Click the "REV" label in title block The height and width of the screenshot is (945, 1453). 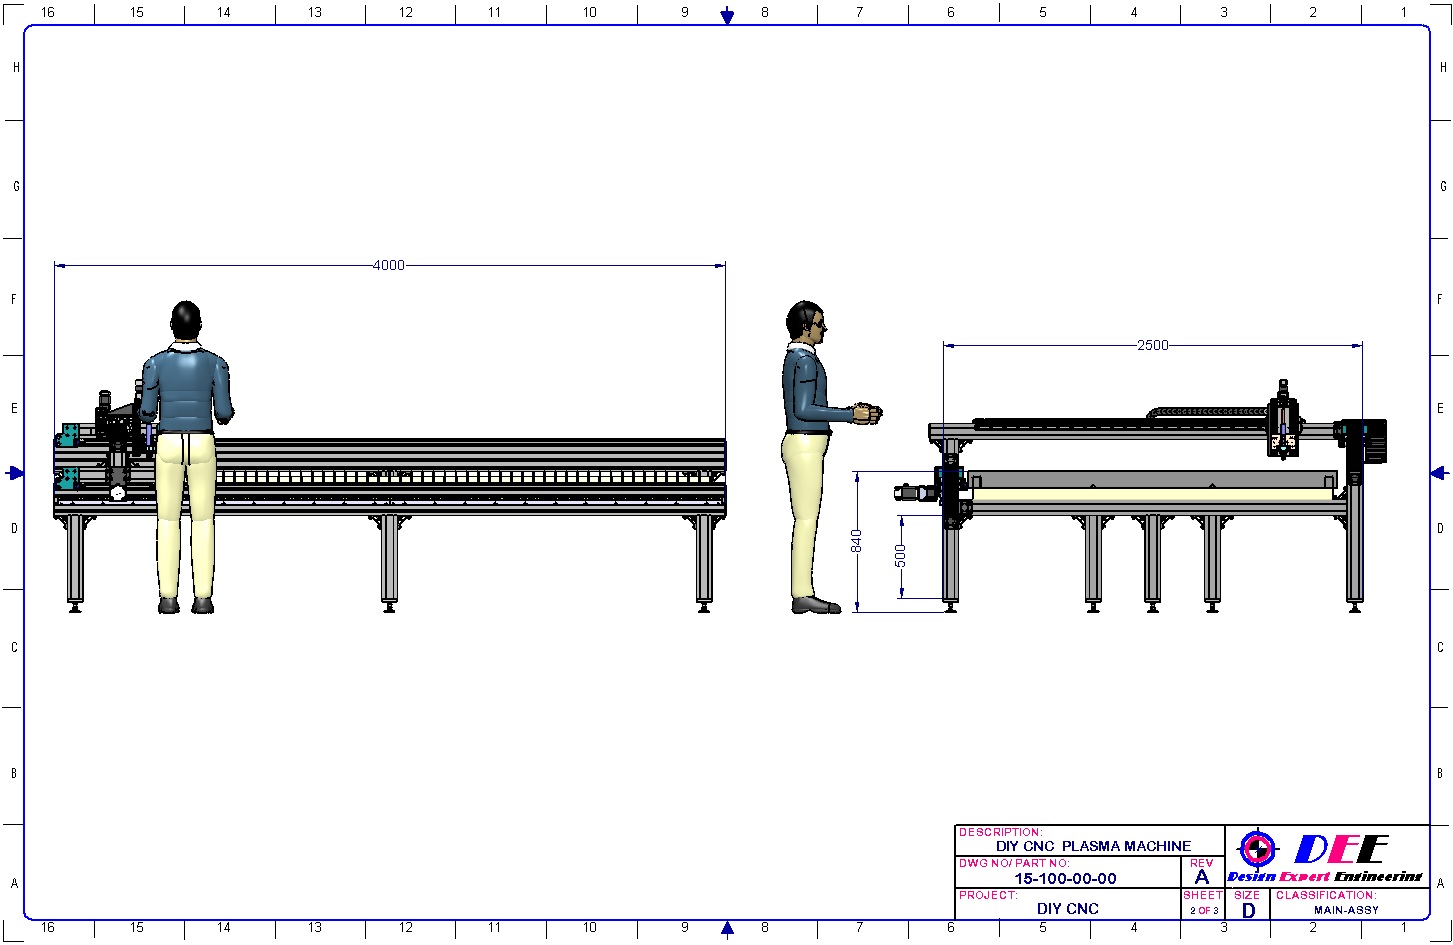pos(1202,863)
